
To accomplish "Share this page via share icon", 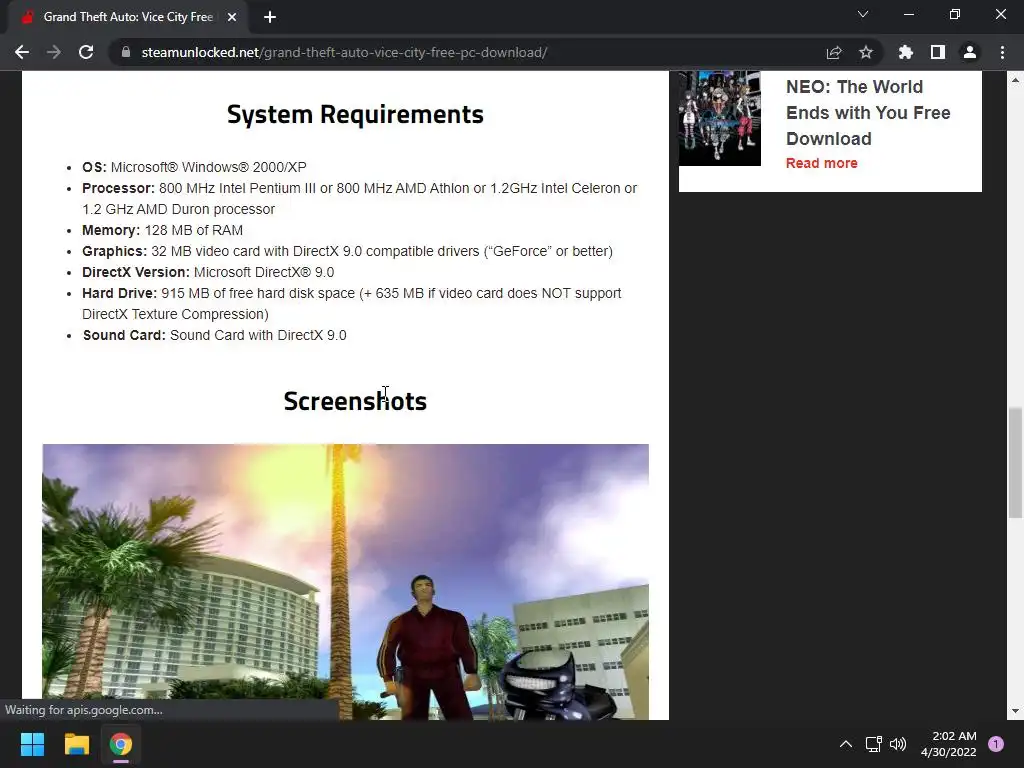I will [x=834, y=52].
